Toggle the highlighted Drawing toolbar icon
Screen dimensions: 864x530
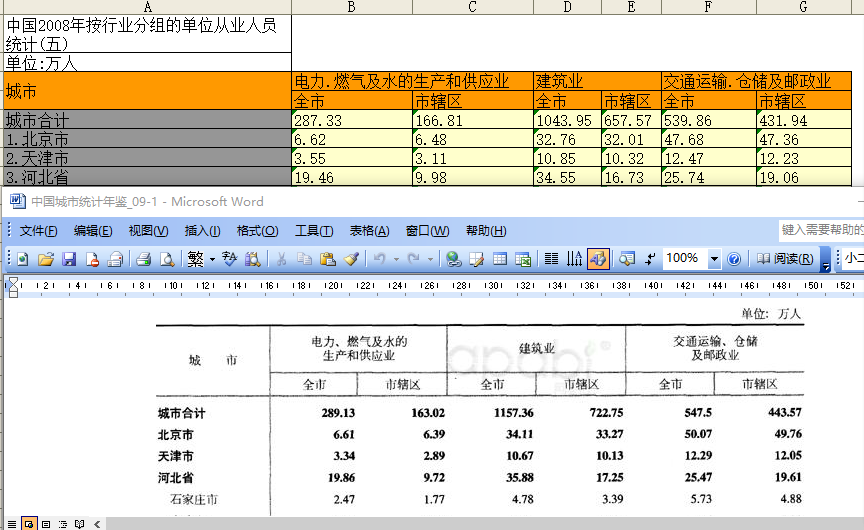point(598,258)
